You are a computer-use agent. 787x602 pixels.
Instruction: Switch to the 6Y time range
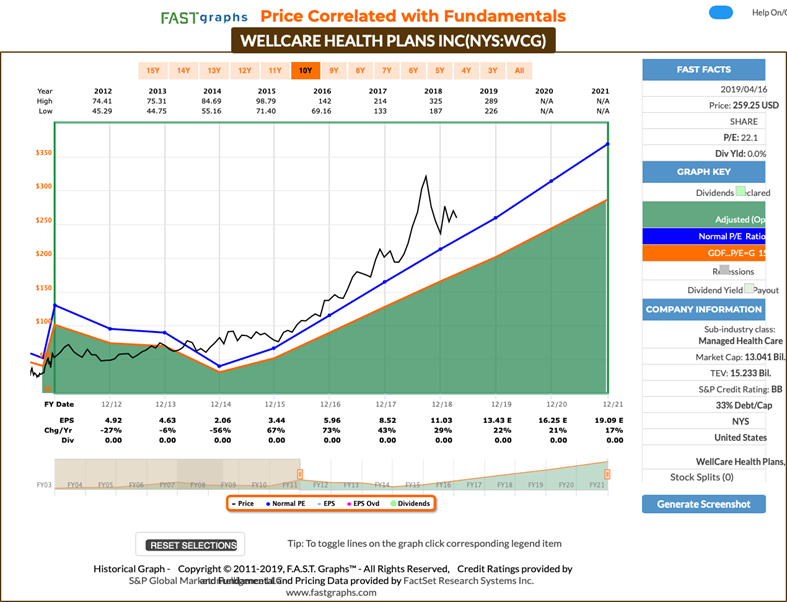click(x=414, y=70)
